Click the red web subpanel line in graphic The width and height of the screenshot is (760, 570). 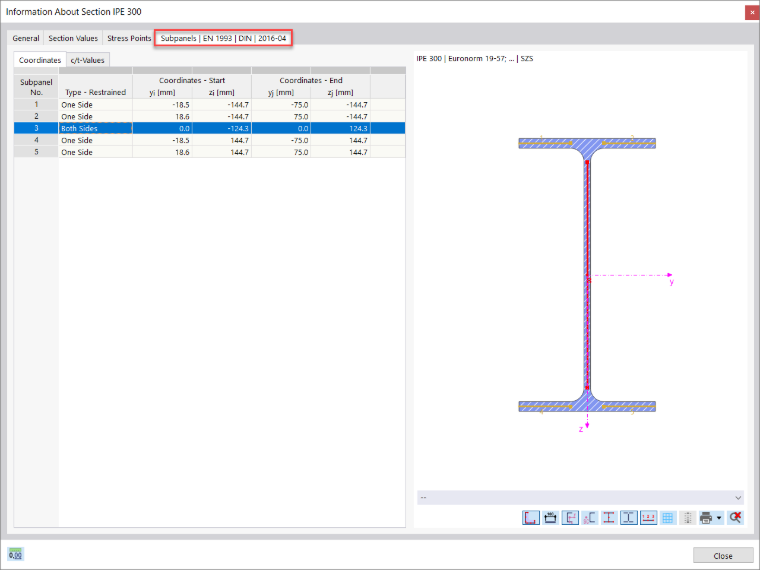[x=587, y=275]
